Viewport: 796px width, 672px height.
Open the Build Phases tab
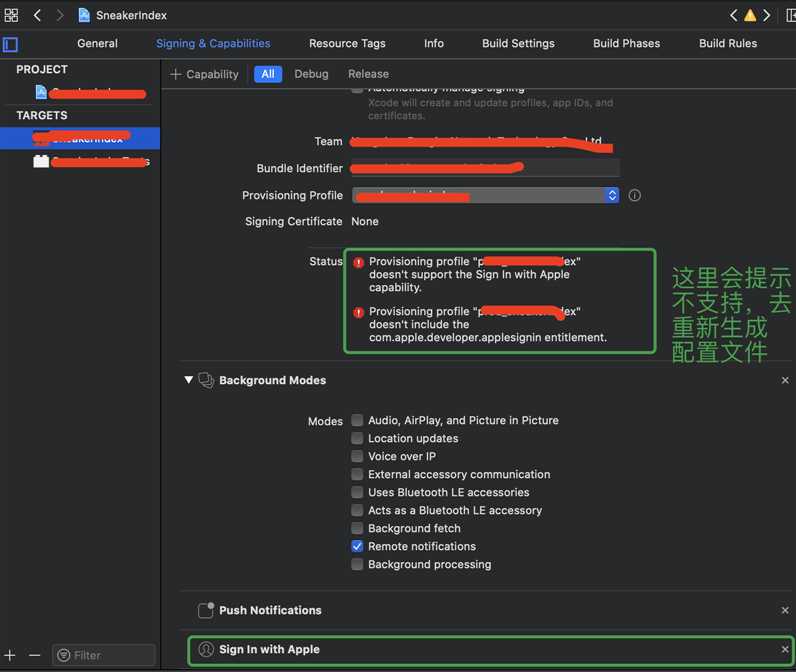626,44
